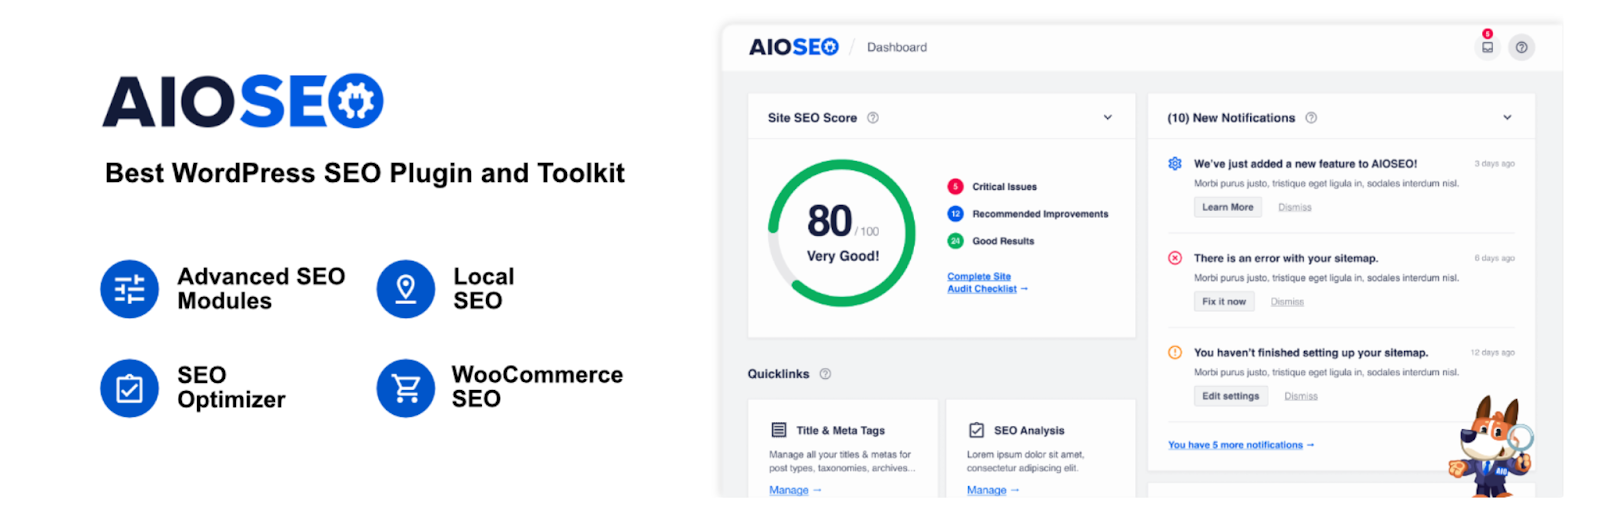Click the Good Results label
Viewport: 1600px width, 522px height.
(x=1003, y=241)
